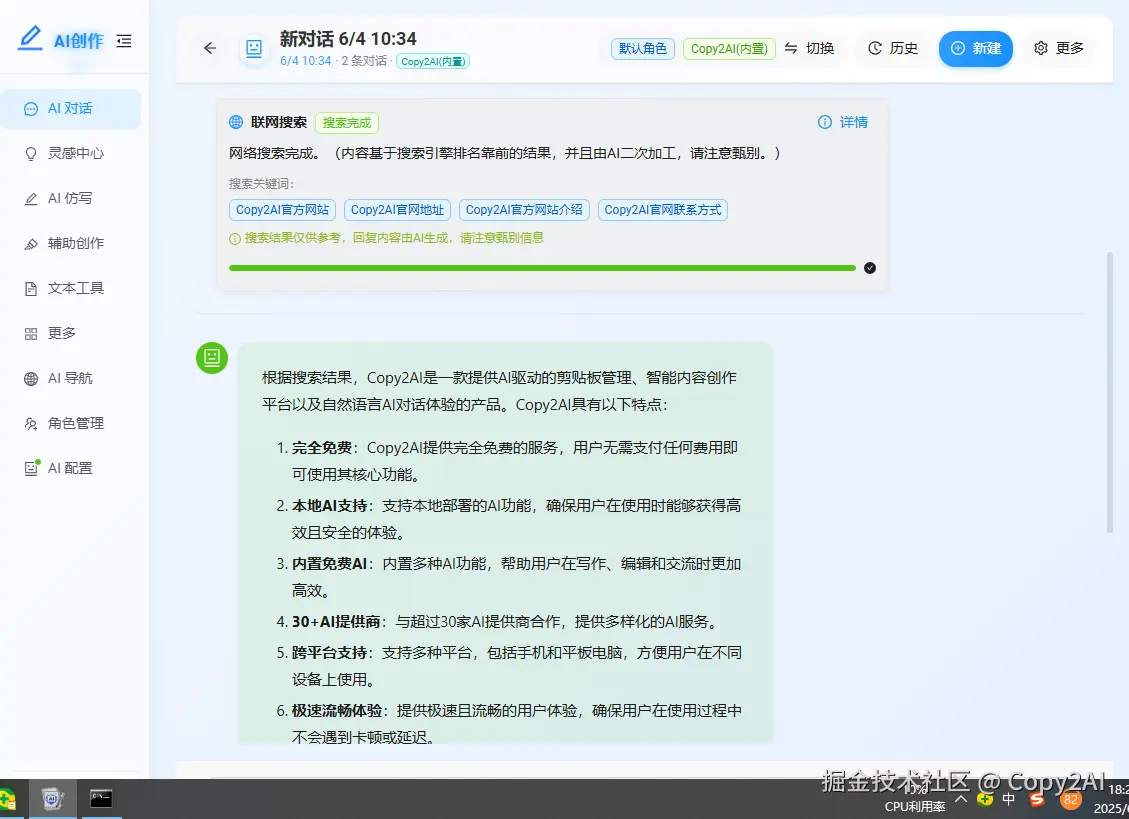Image resolution: width=1129 pixels, height=819 pixels.
Task: Click the AI 导航 globe icon
Action: pos(31,379)
